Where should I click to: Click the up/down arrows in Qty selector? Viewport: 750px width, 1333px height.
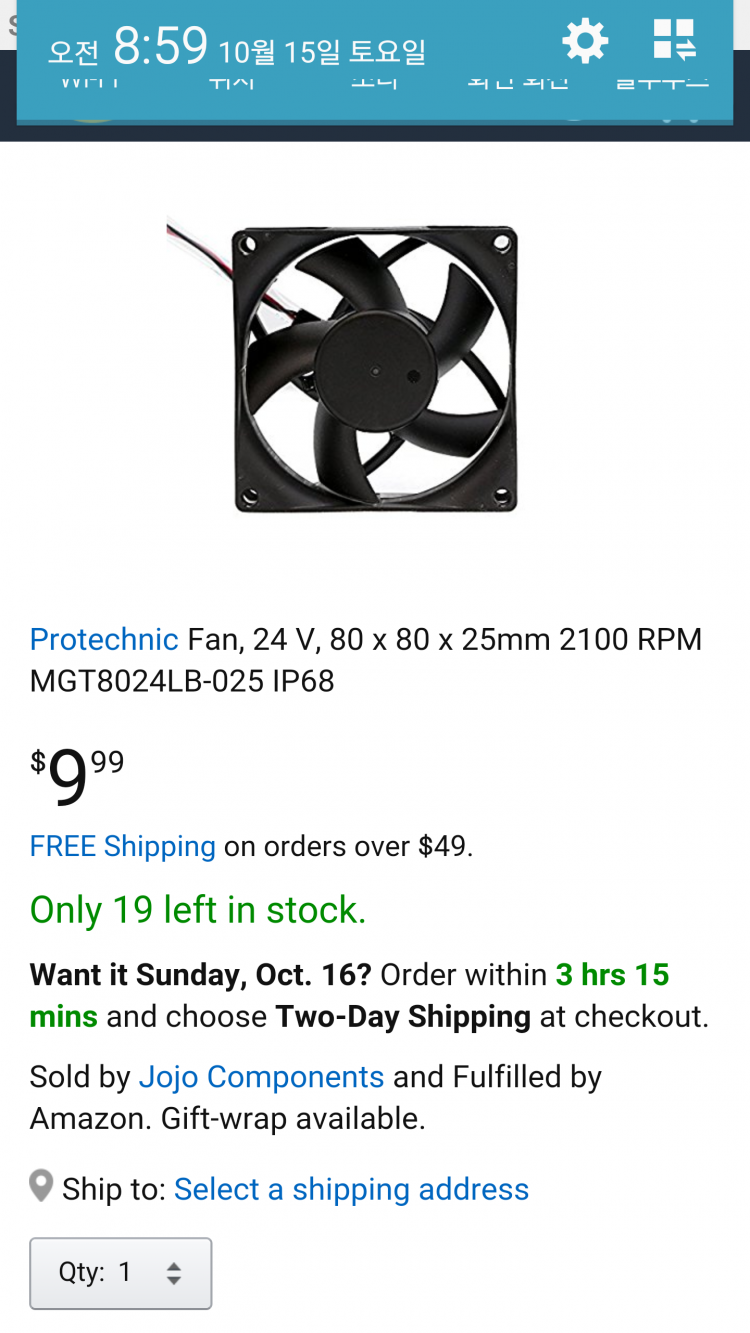(174, 1273)
